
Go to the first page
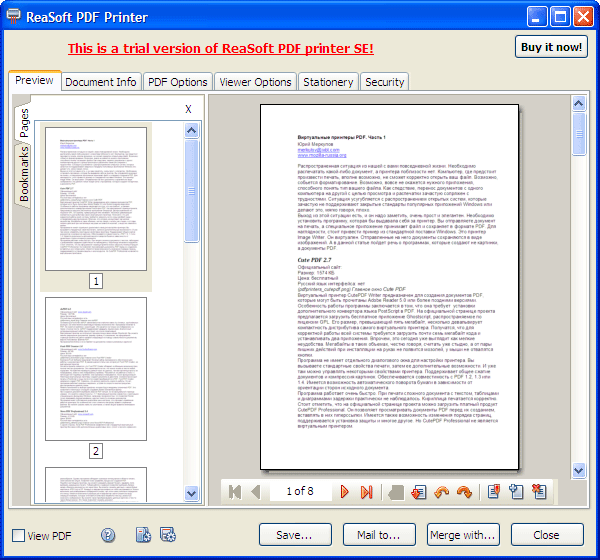tap(235, 492)
